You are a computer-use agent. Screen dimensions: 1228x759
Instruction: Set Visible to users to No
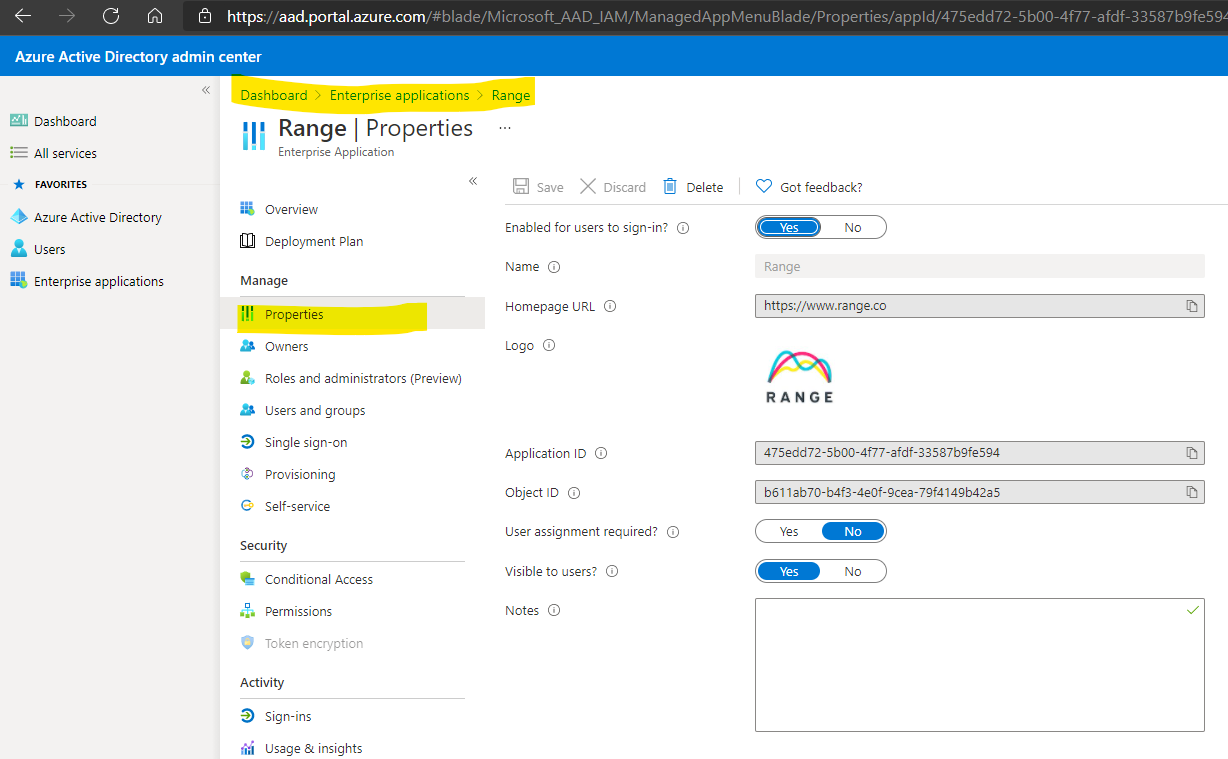[x=853, y=571]
